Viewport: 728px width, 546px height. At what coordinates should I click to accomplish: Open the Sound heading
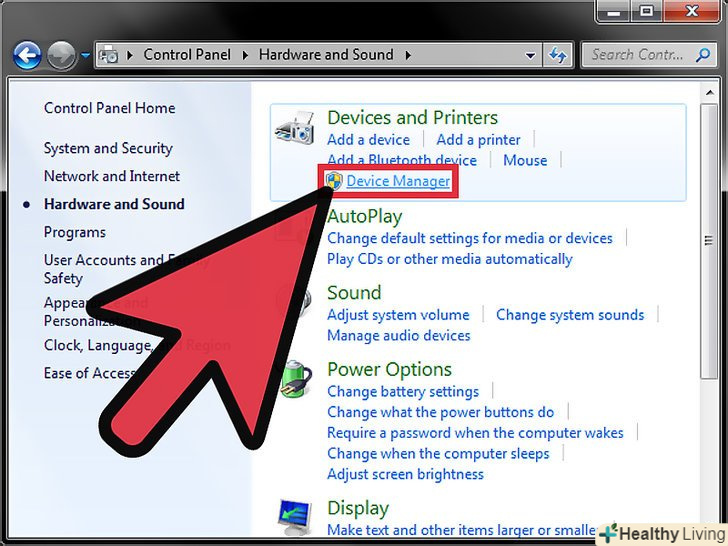[354, 293]
